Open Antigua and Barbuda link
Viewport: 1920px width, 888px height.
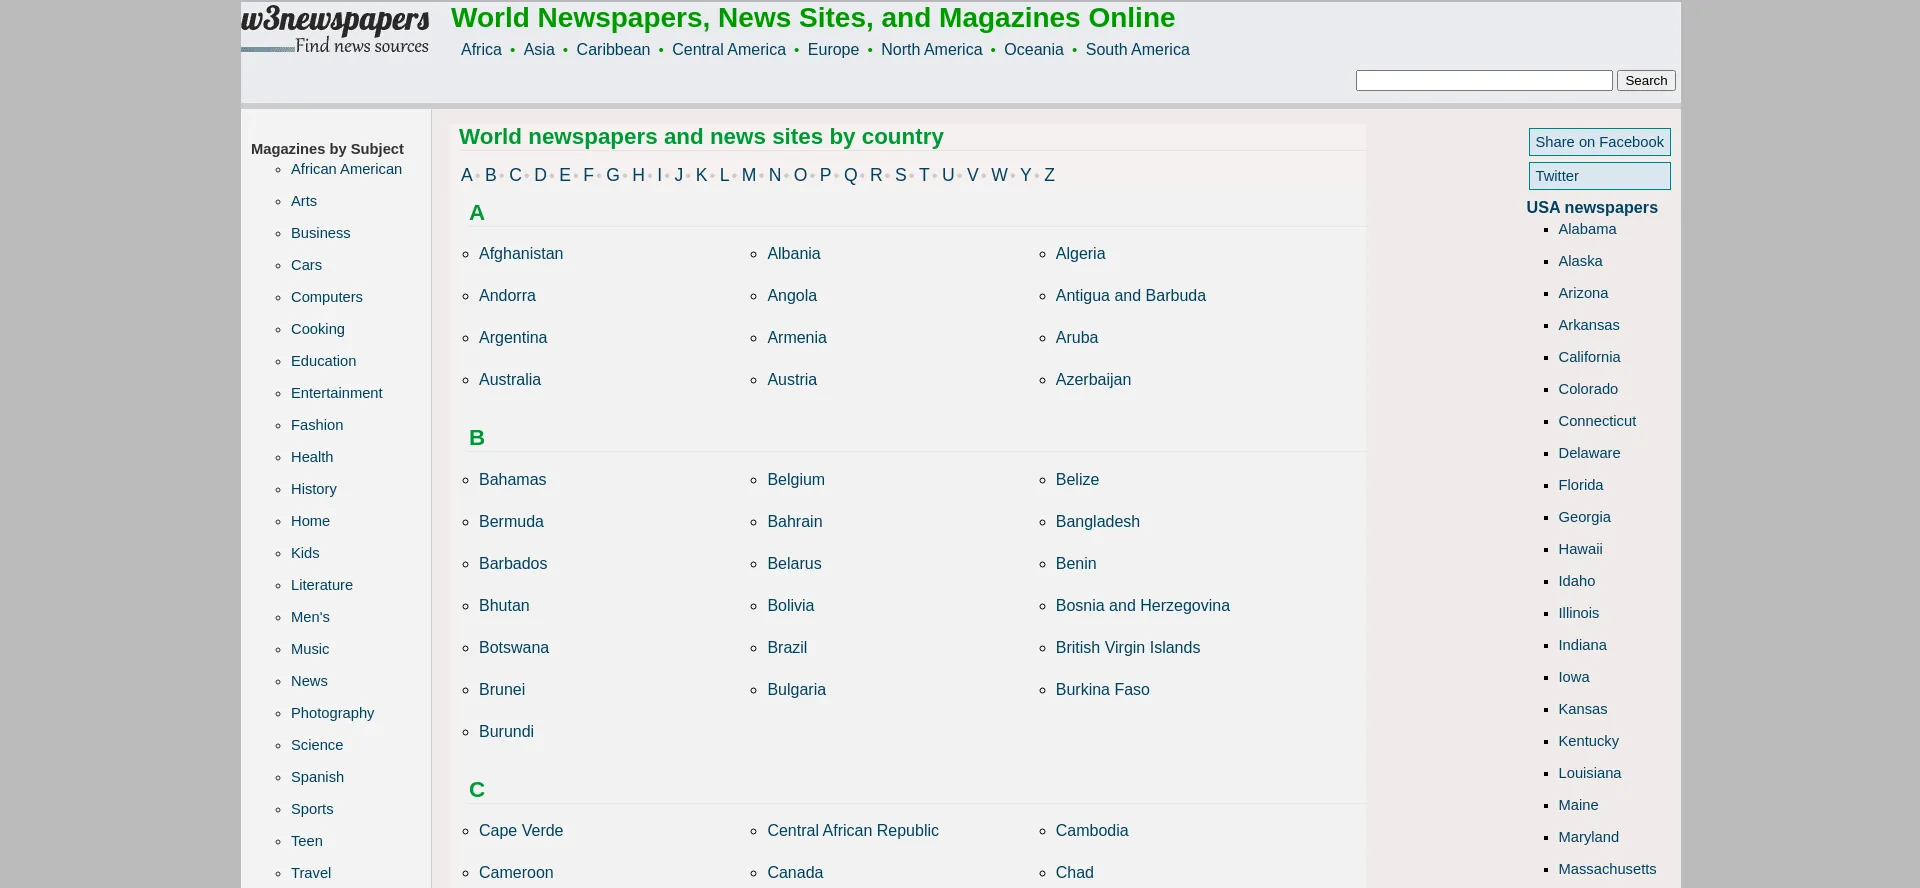tap(1131, 296)
